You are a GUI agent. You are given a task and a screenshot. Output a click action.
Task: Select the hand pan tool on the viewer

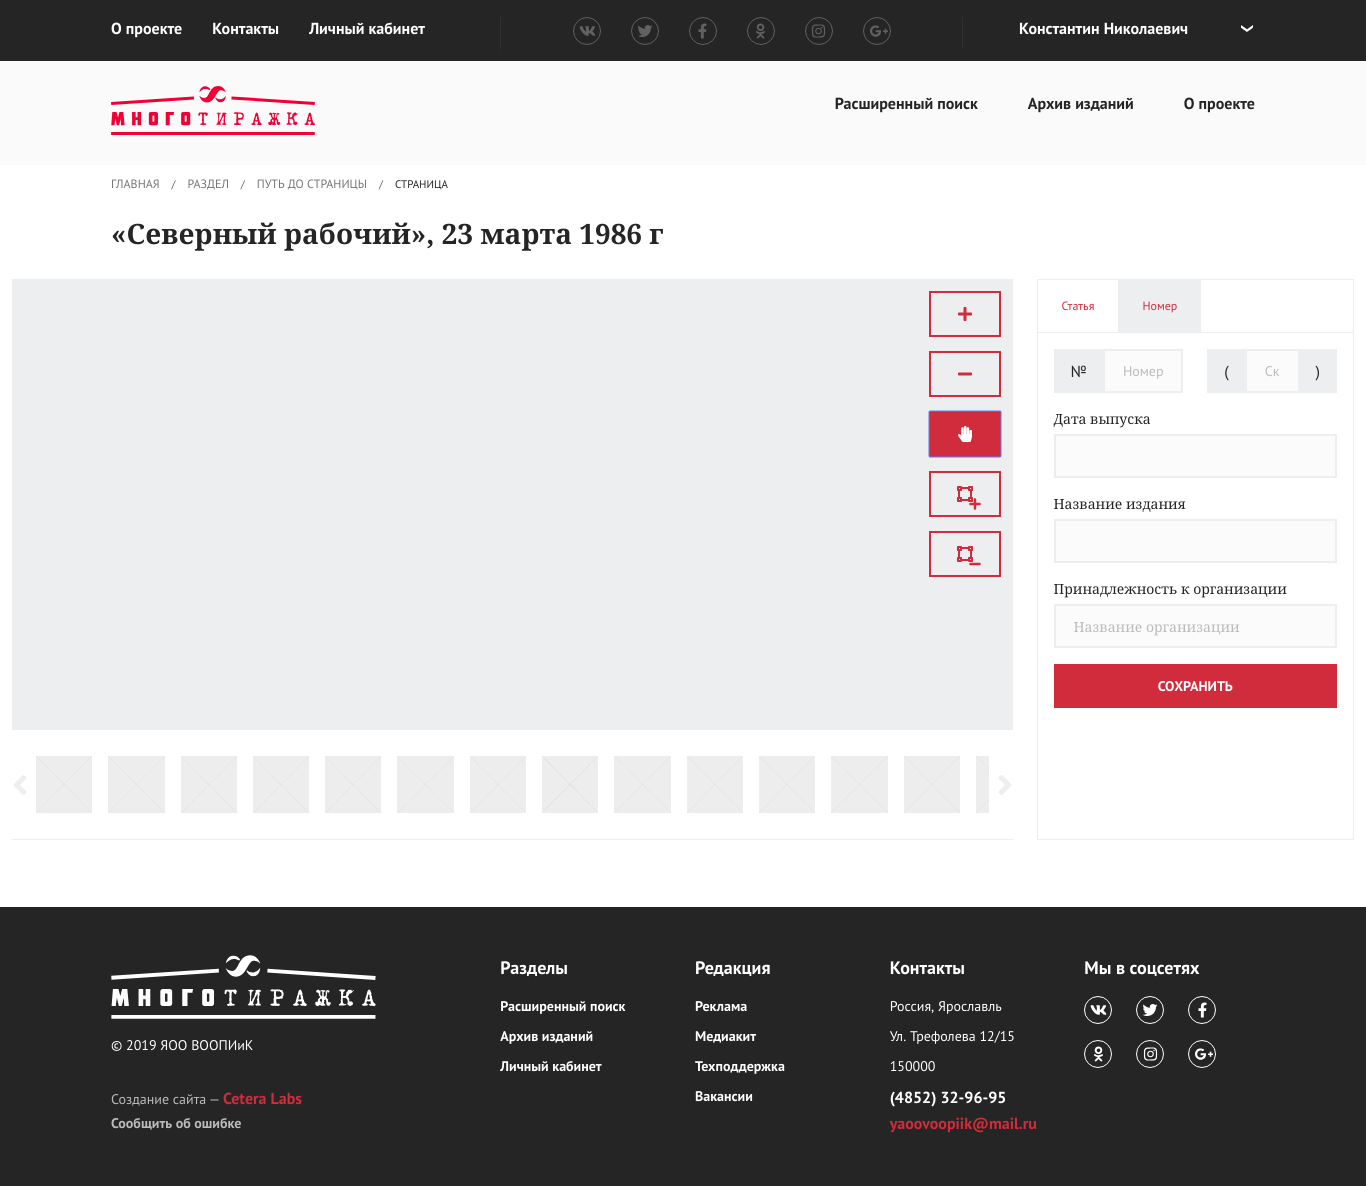[x=964, y=433]
